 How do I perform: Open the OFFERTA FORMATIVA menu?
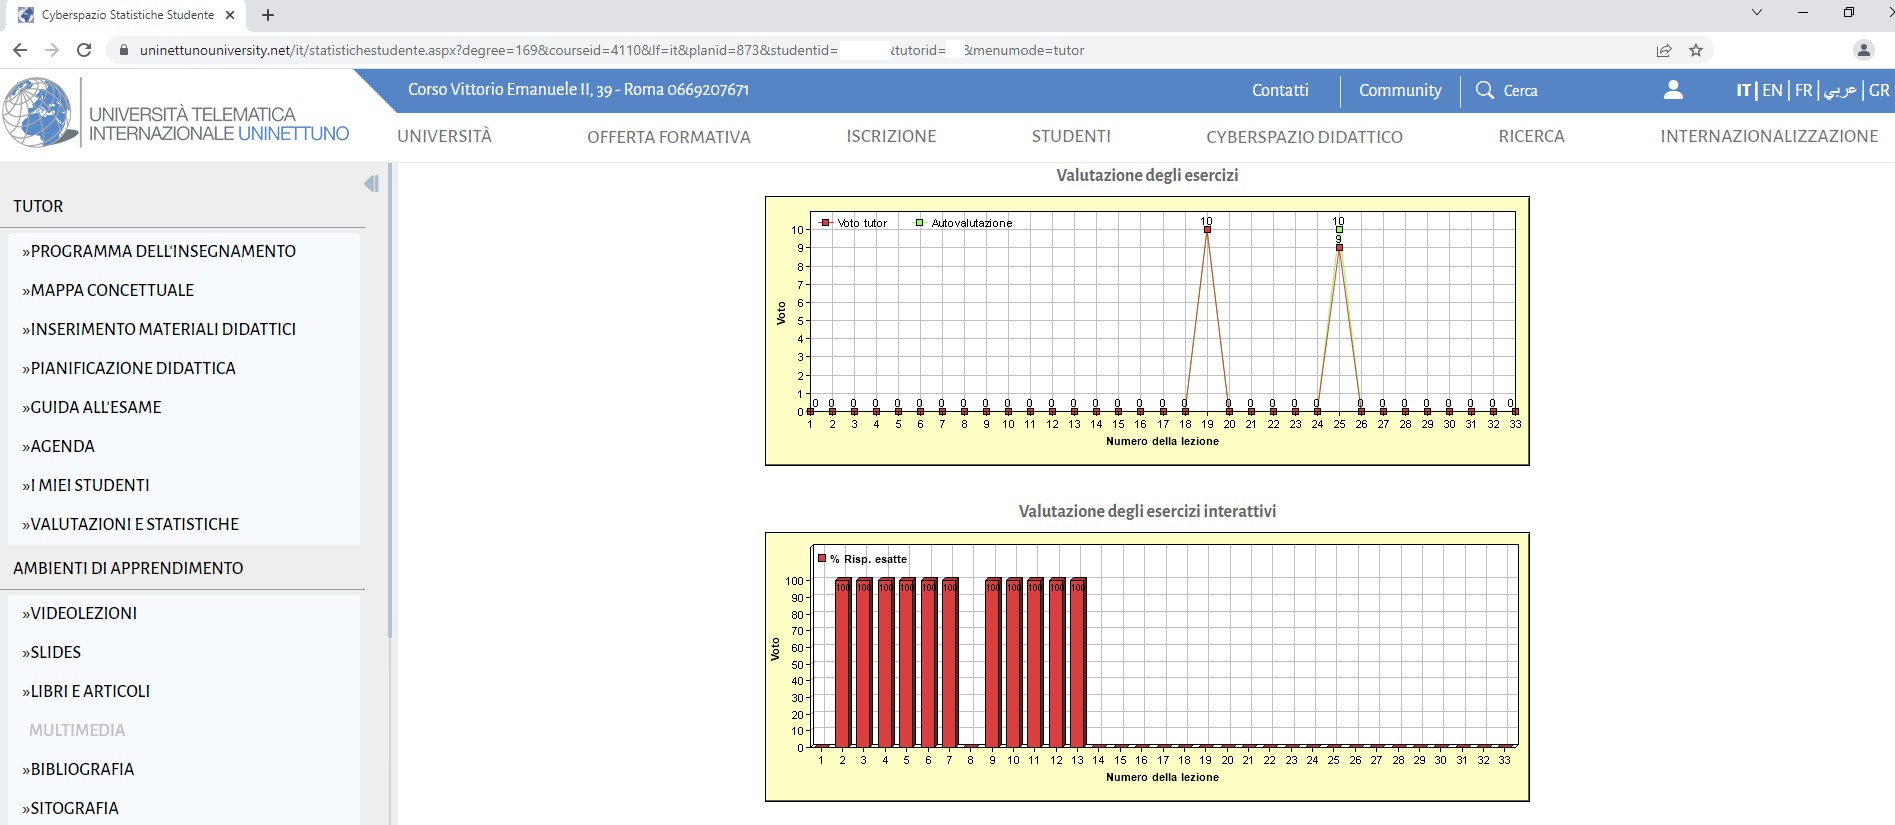tap(668, 137)
